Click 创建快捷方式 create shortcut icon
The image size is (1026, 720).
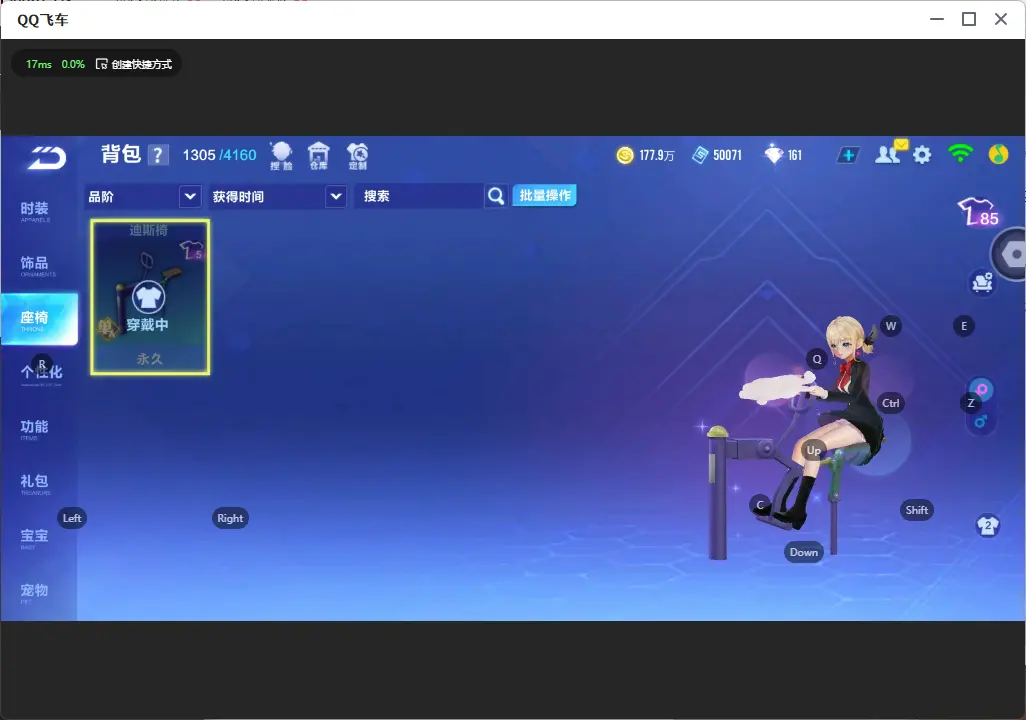point(134,64)
